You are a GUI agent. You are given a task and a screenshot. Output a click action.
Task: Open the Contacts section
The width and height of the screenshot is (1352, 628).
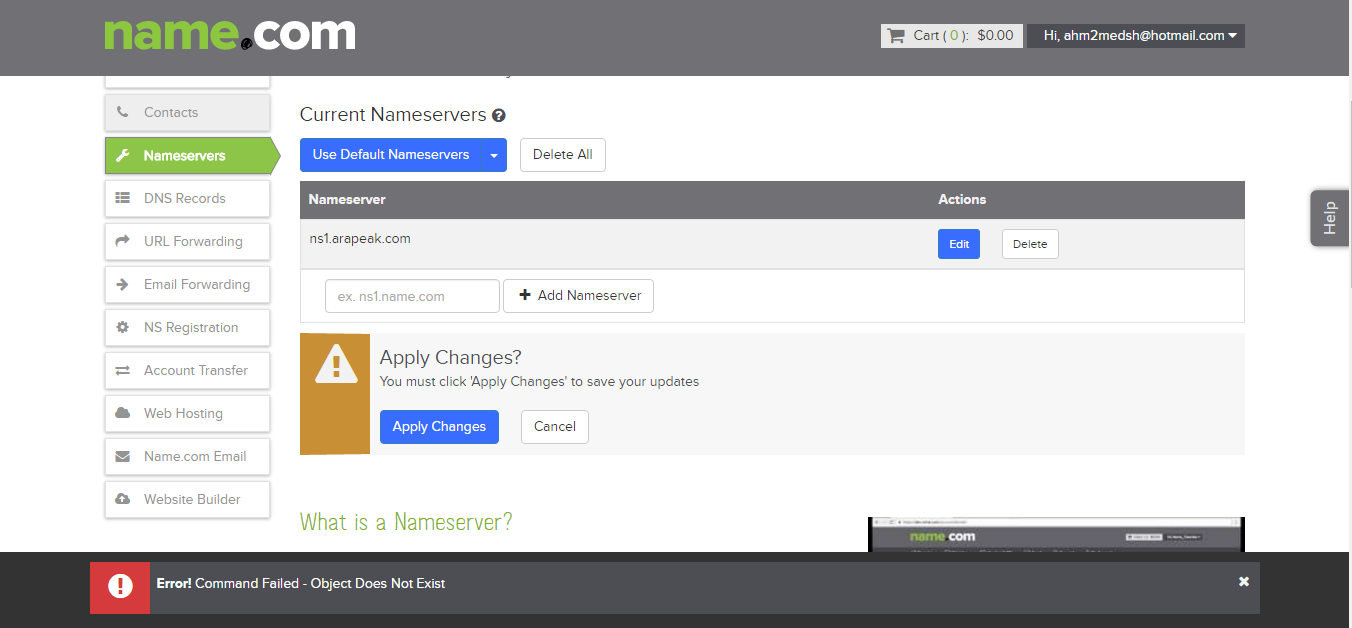click(x=187, y=112)
